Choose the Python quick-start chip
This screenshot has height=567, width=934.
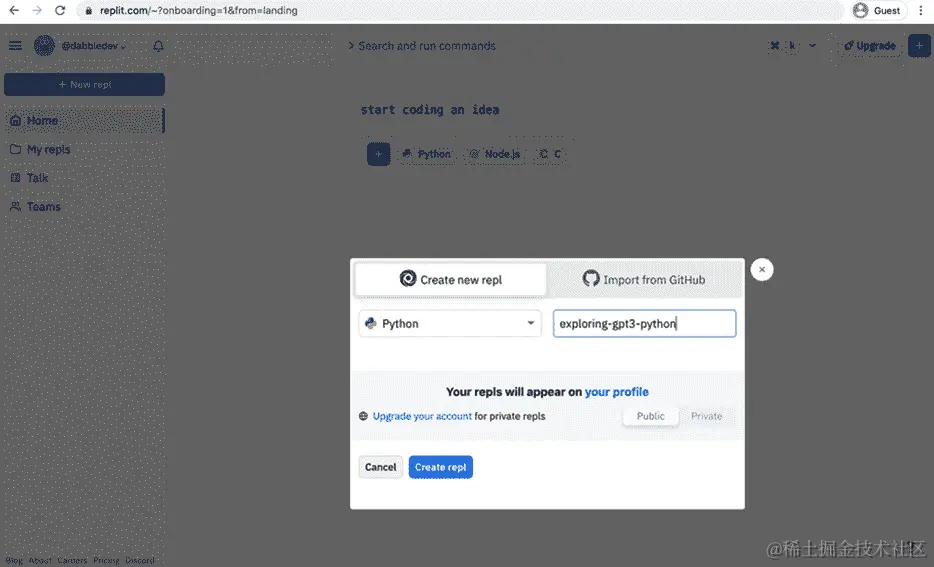click(426, 154)
